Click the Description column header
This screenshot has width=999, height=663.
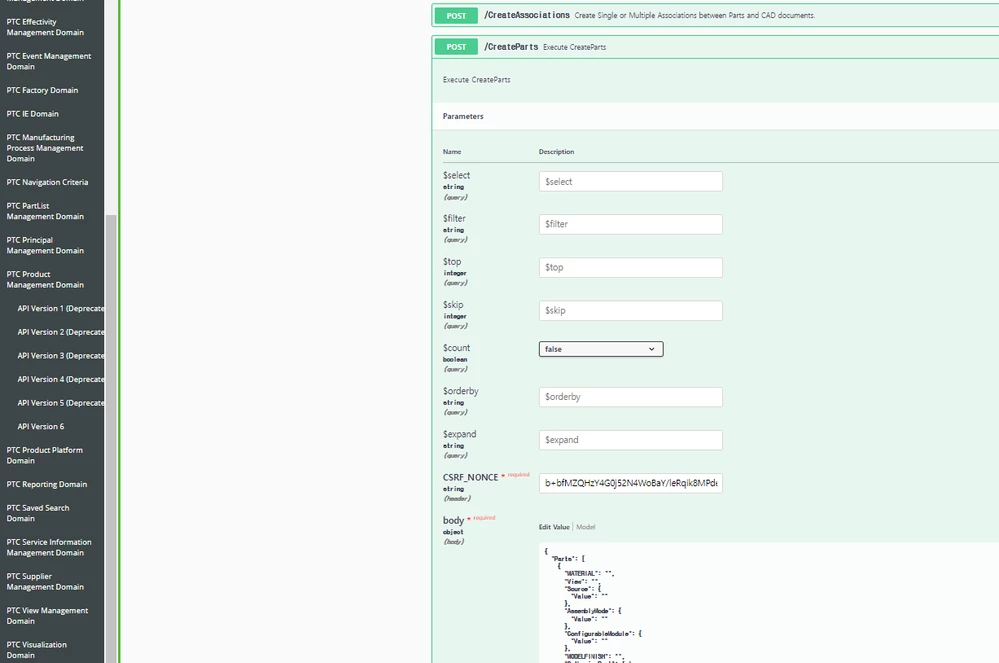coord(556,152)
